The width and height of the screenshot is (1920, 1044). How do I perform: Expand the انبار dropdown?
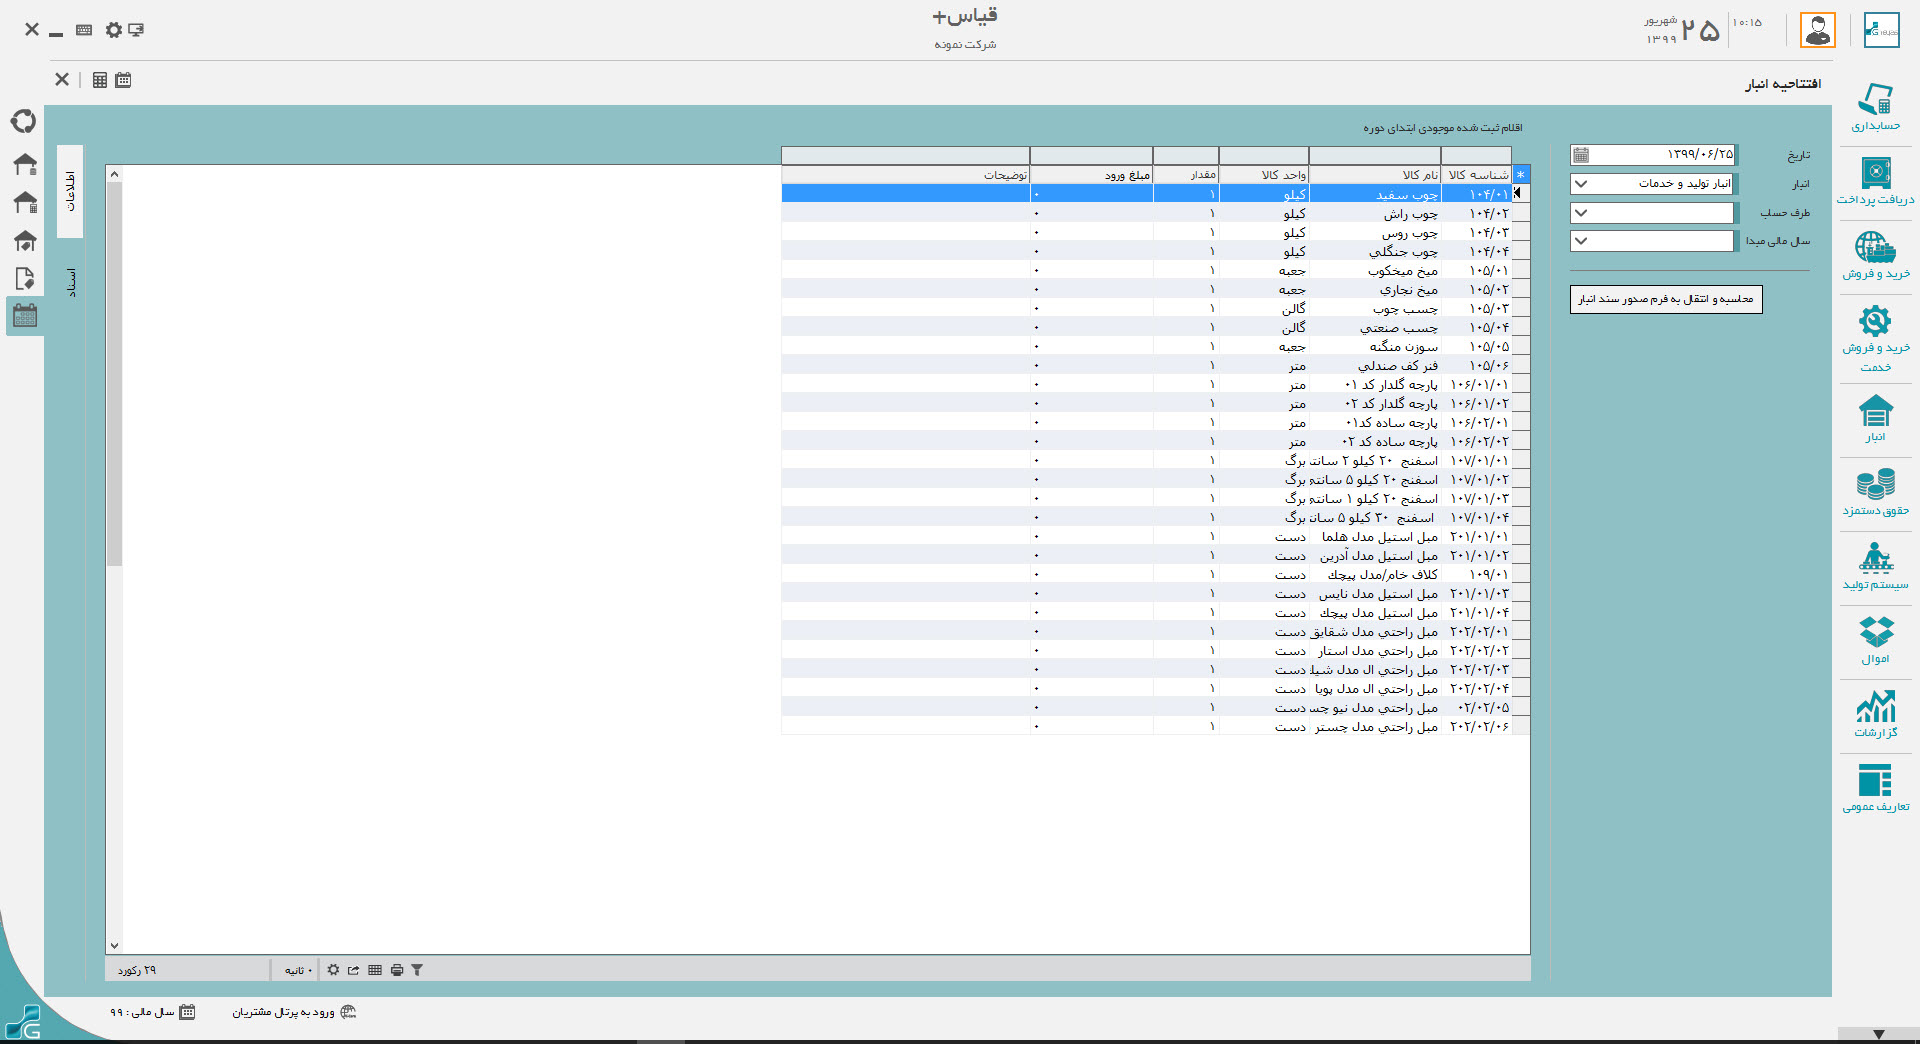pos(1581,184)
